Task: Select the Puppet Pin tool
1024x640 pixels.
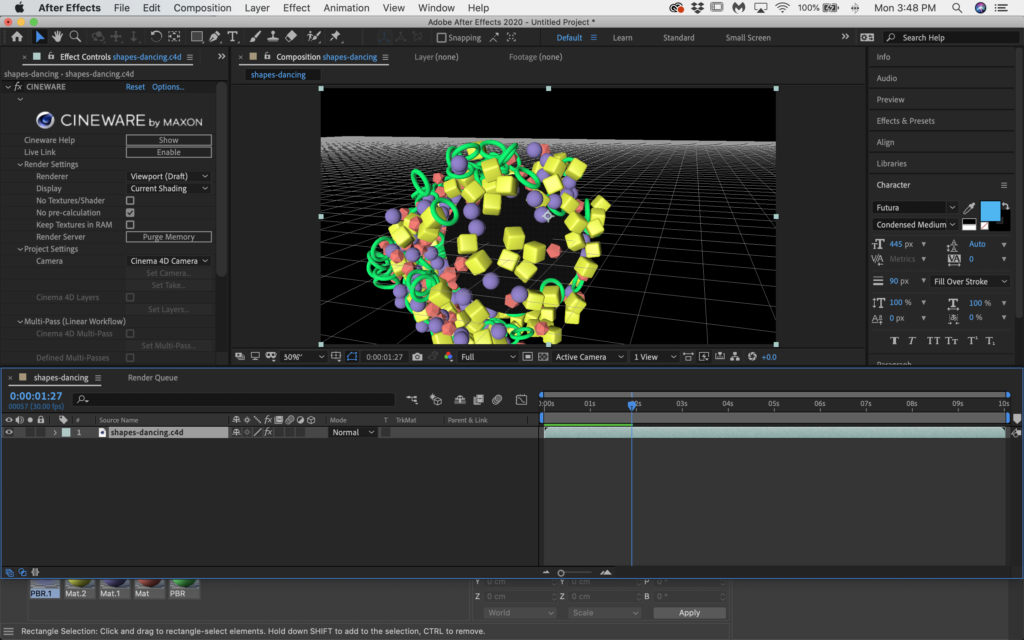Action: 335,37
